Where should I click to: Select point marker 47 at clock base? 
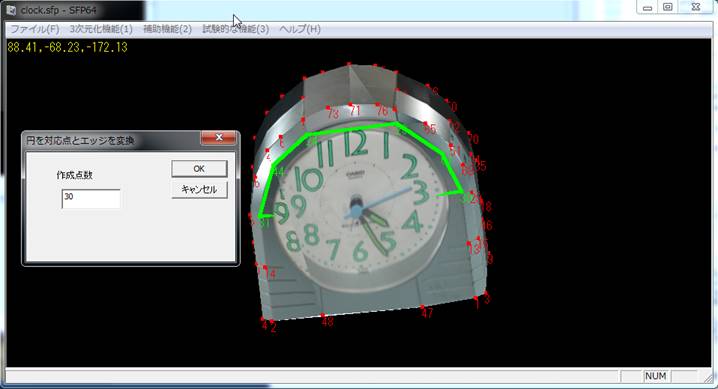[427, 313]
